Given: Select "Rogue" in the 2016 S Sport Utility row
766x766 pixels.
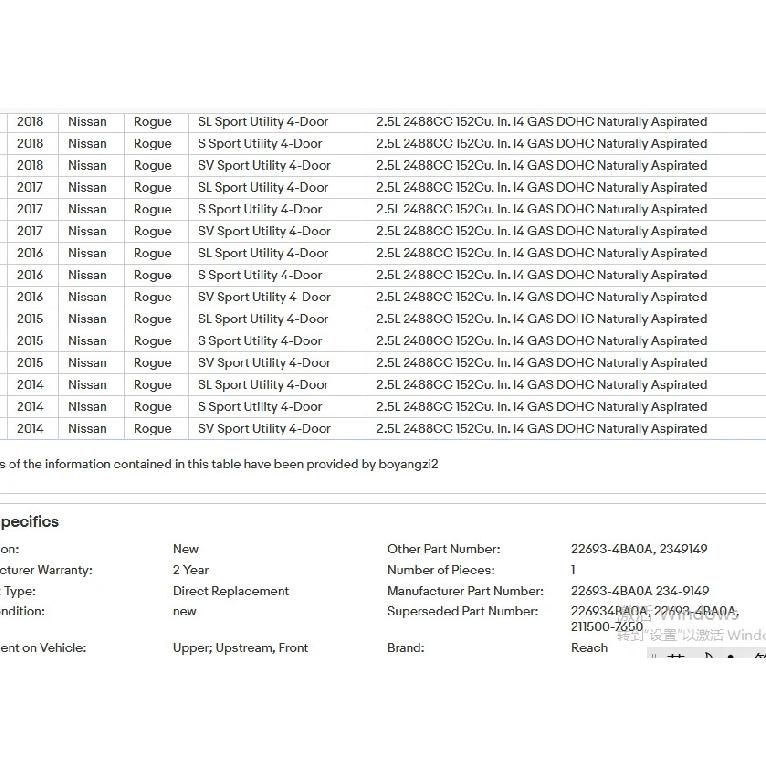Looking at the screenshot, I should coord(152,275).
